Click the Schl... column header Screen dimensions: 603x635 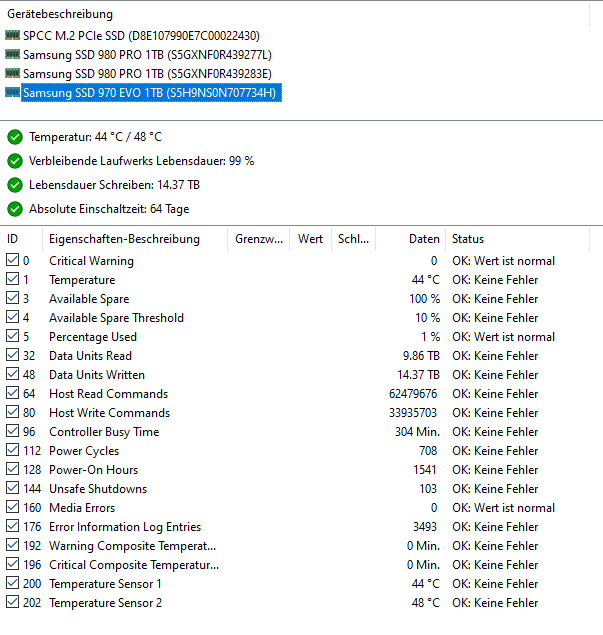click(x=354, y=239)
